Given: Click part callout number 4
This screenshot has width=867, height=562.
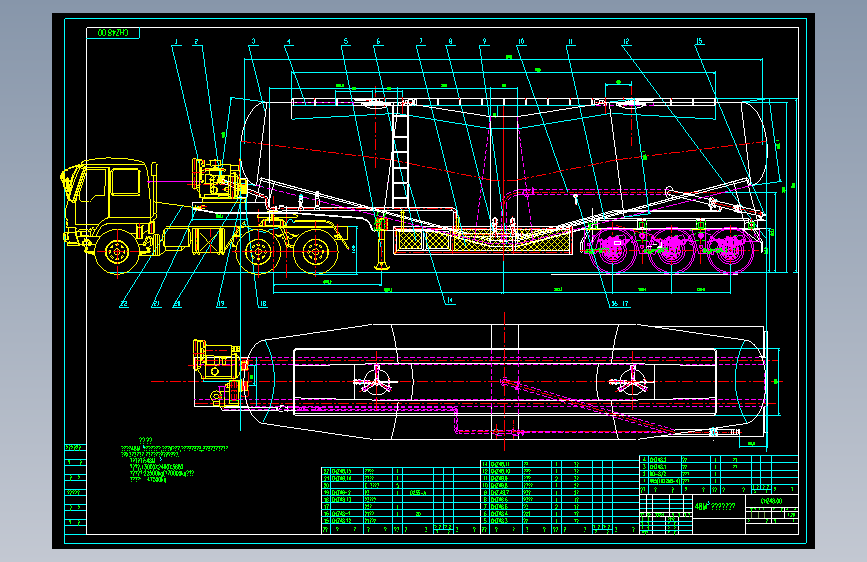Looking at the screenshot, I should pyautogui.click(x=288, y=42).
